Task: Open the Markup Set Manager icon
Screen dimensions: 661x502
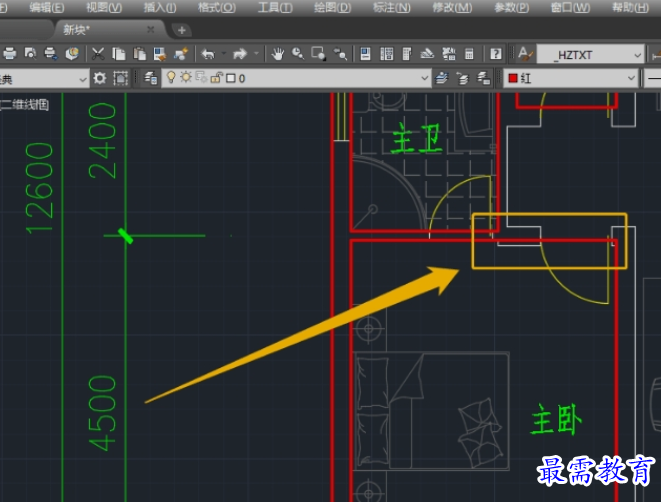Action: point(449,54)
